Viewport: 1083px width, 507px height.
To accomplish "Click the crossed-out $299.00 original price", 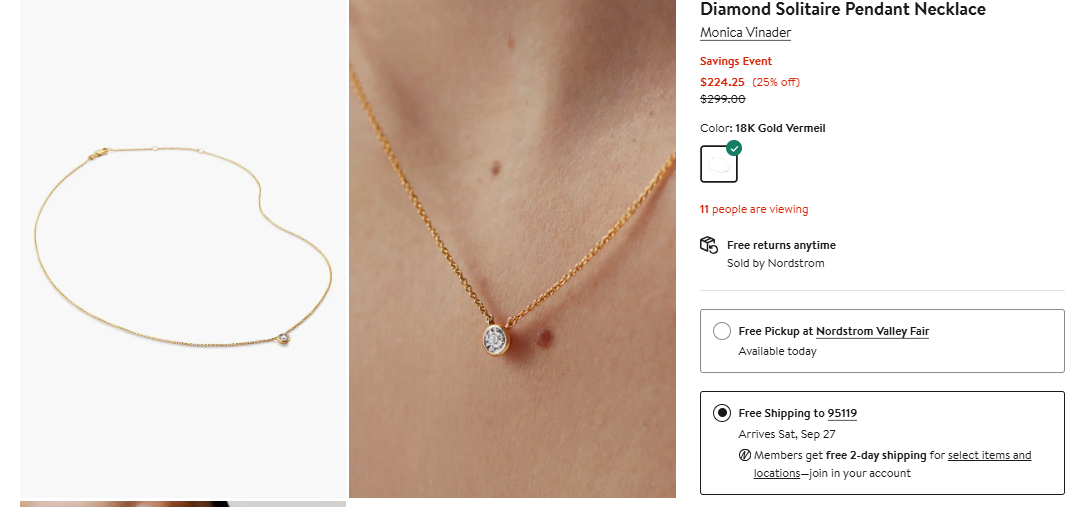I will (x=722, y=99).
